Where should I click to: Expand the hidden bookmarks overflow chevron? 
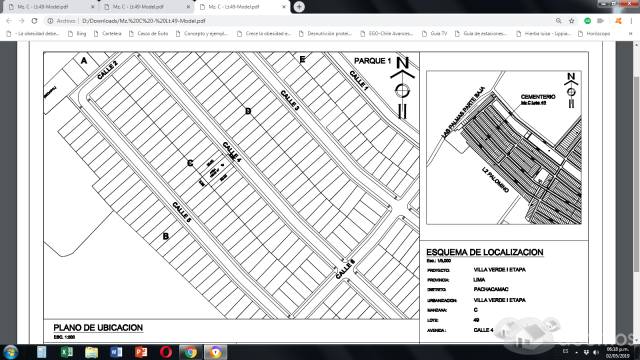[631, 33]
